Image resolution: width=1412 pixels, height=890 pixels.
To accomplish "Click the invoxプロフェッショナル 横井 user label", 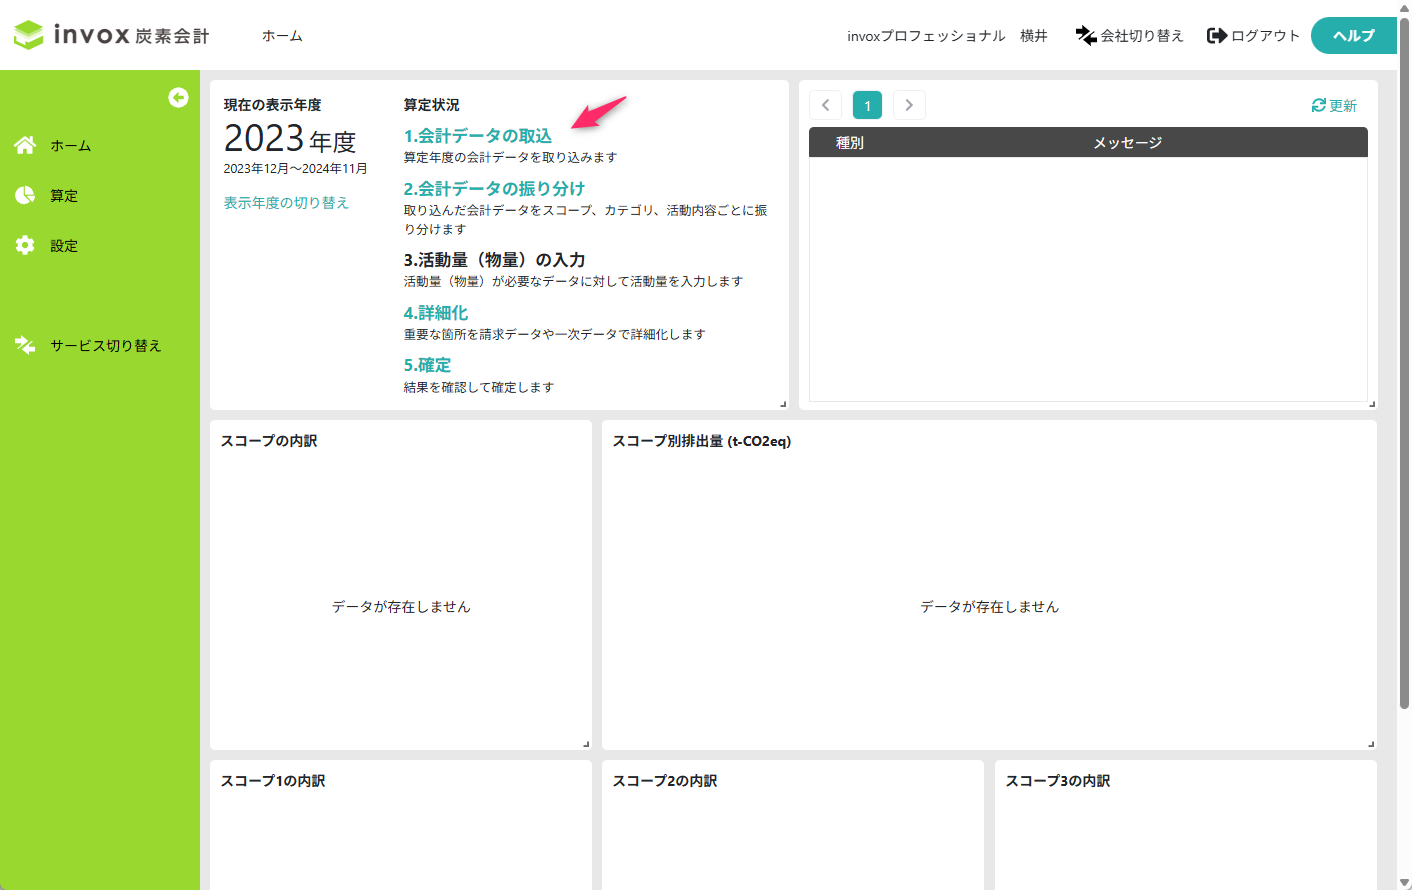I will (947, 36).
